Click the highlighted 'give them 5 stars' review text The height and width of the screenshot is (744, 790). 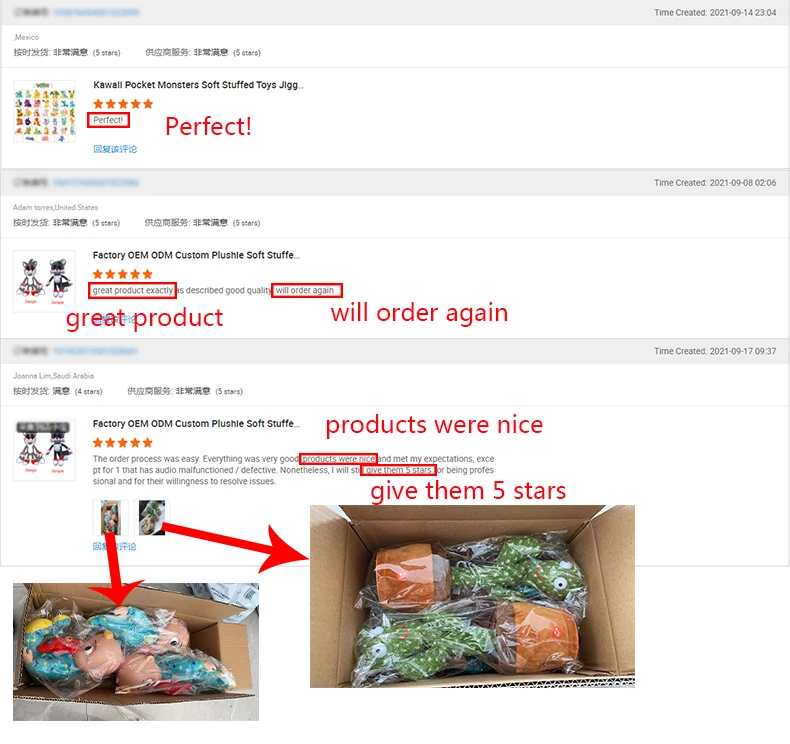pos(399,470)
